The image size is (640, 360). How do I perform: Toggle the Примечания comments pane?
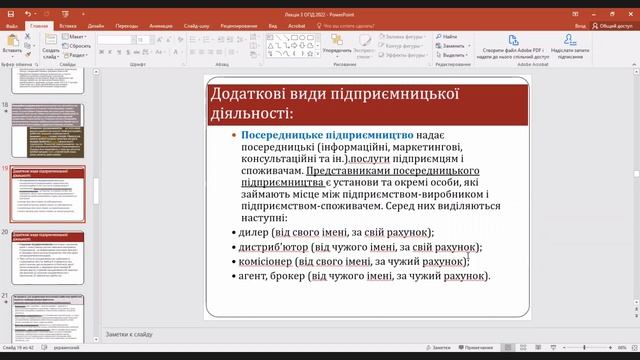pyautogui.click(x=476, y=347)
